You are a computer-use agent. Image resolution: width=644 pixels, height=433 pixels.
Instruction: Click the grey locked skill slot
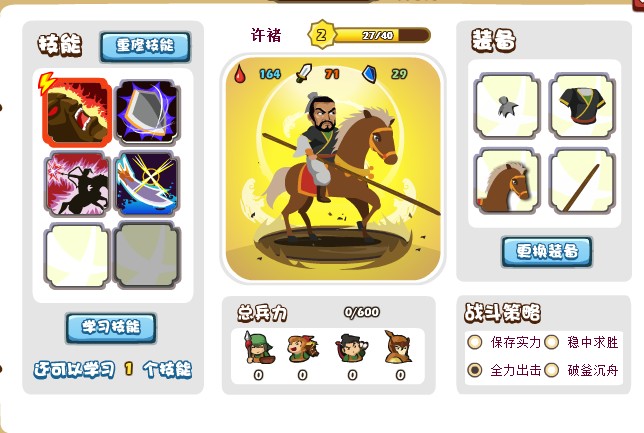pos(147,256)
